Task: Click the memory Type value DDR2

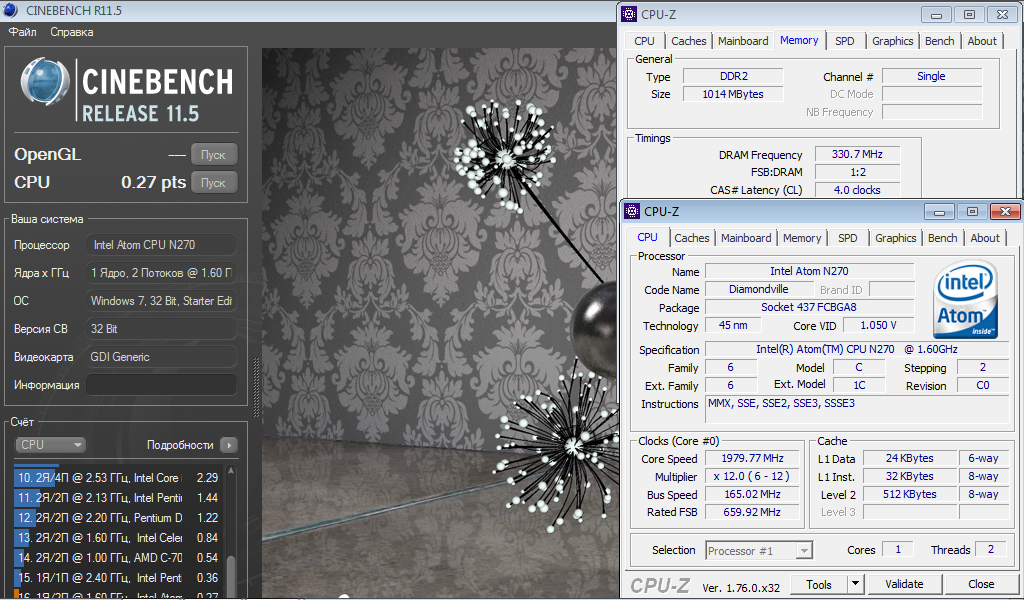Action: 733,76
